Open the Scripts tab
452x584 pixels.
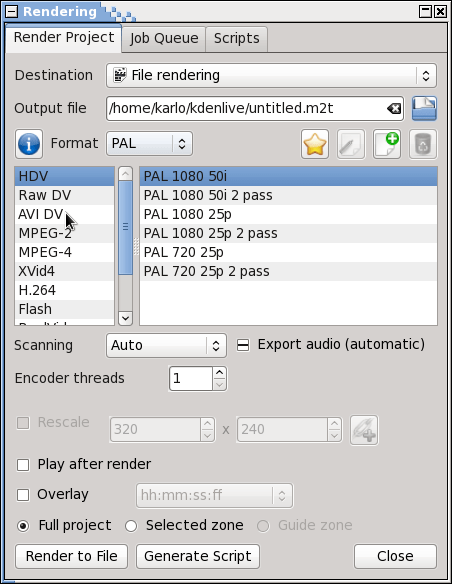[236, 38]
